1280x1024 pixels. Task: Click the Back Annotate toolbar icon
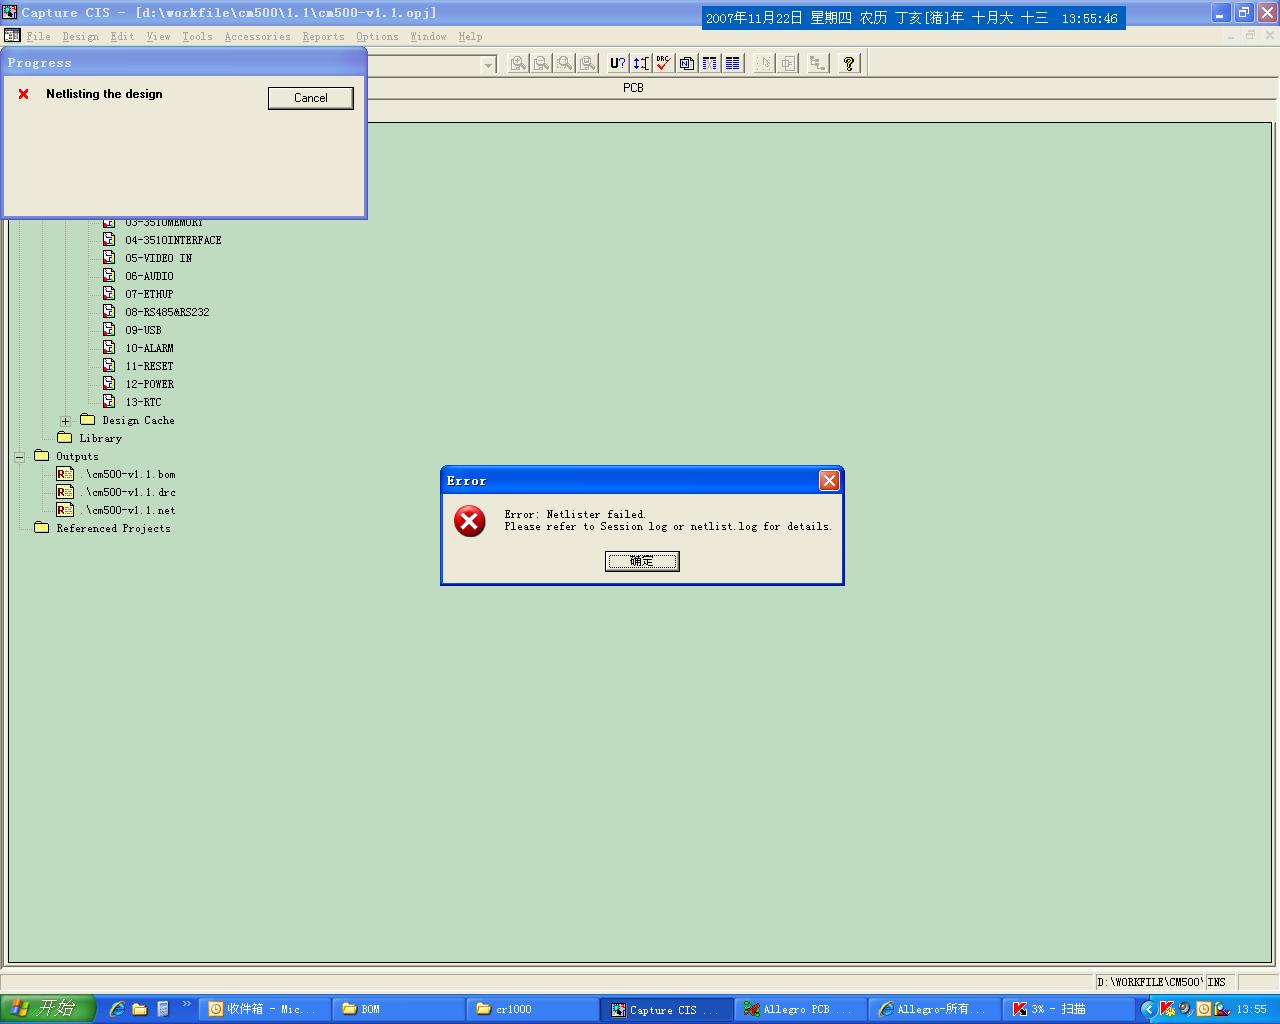[x=641, y=63]
